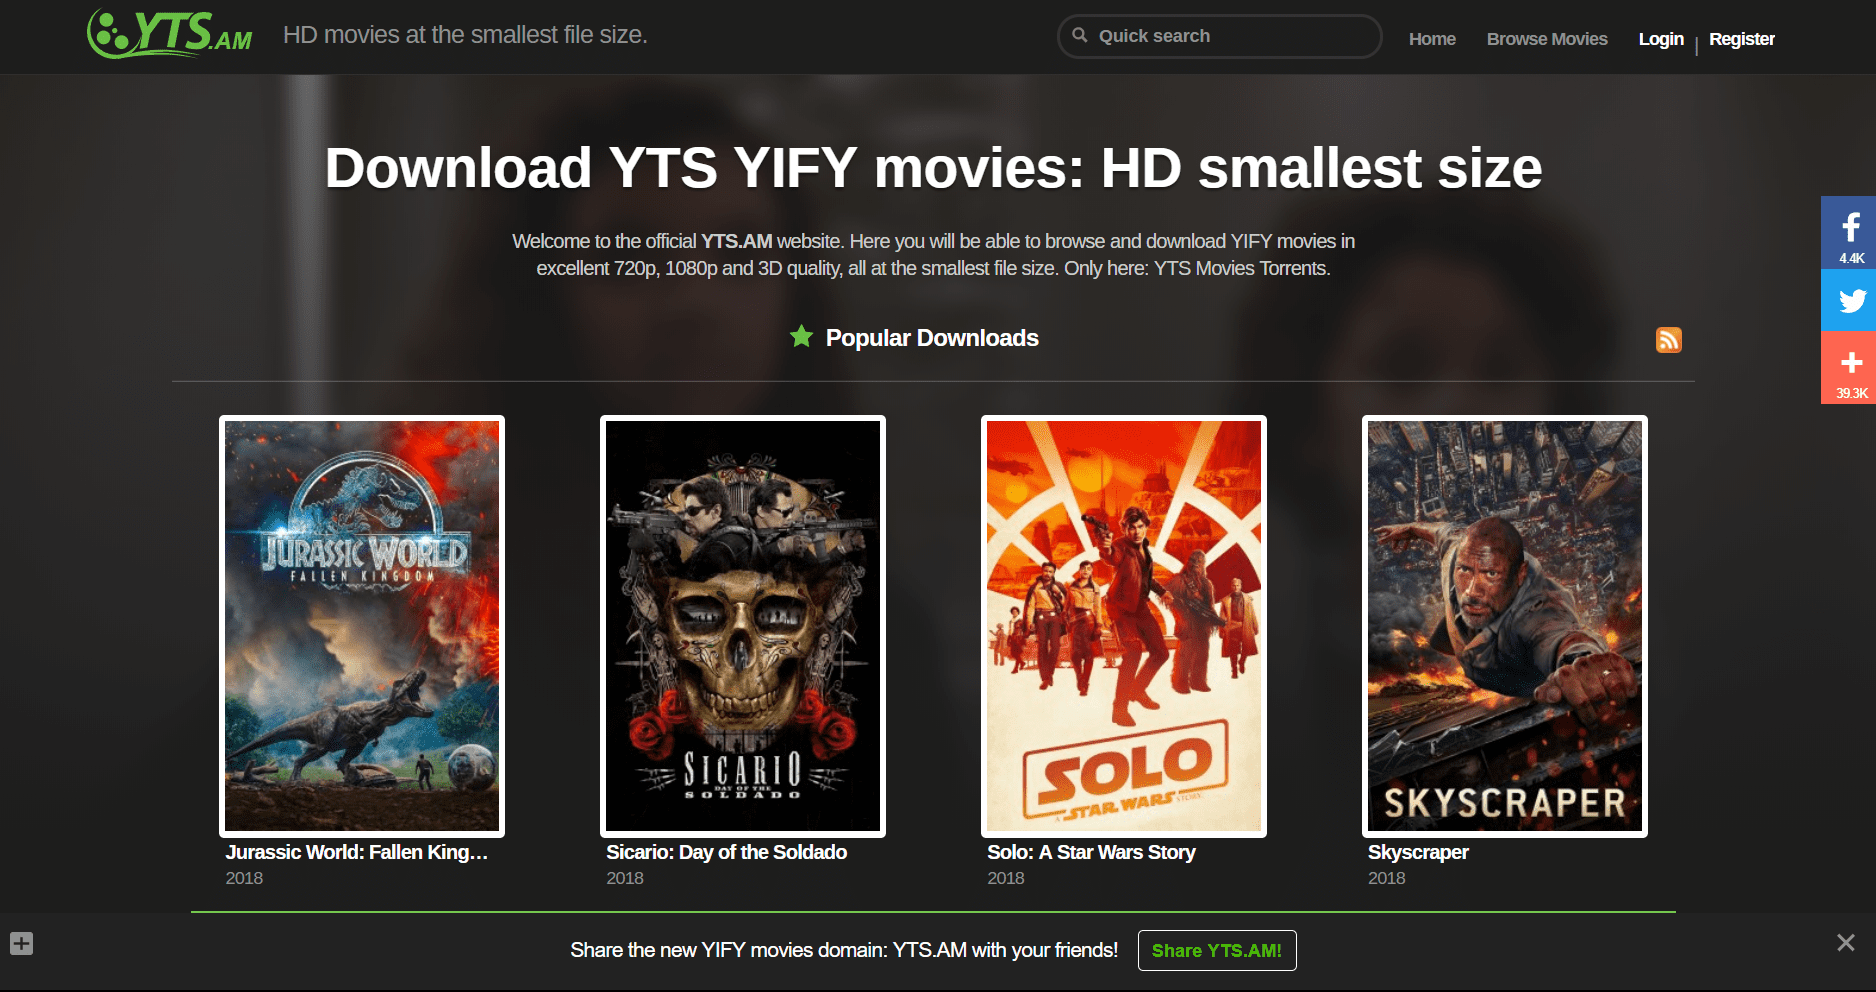Click the Login link
The image size is (1876, 992).
1661,39
